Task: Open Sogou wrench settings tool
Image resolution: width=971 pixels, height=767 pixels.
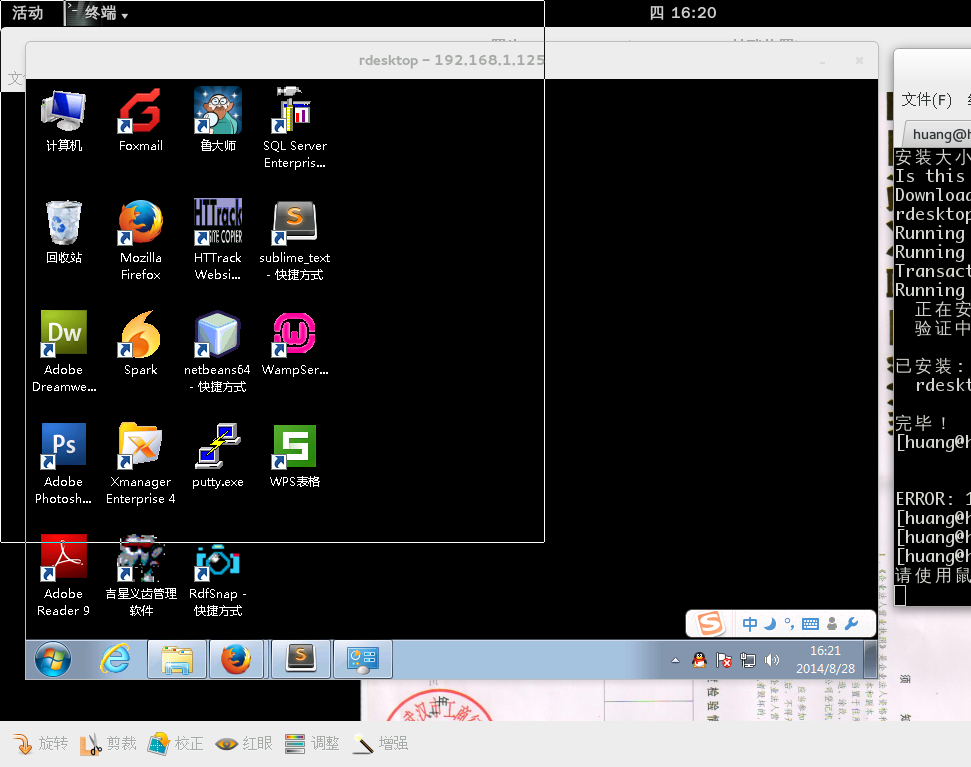Action: 851,624
